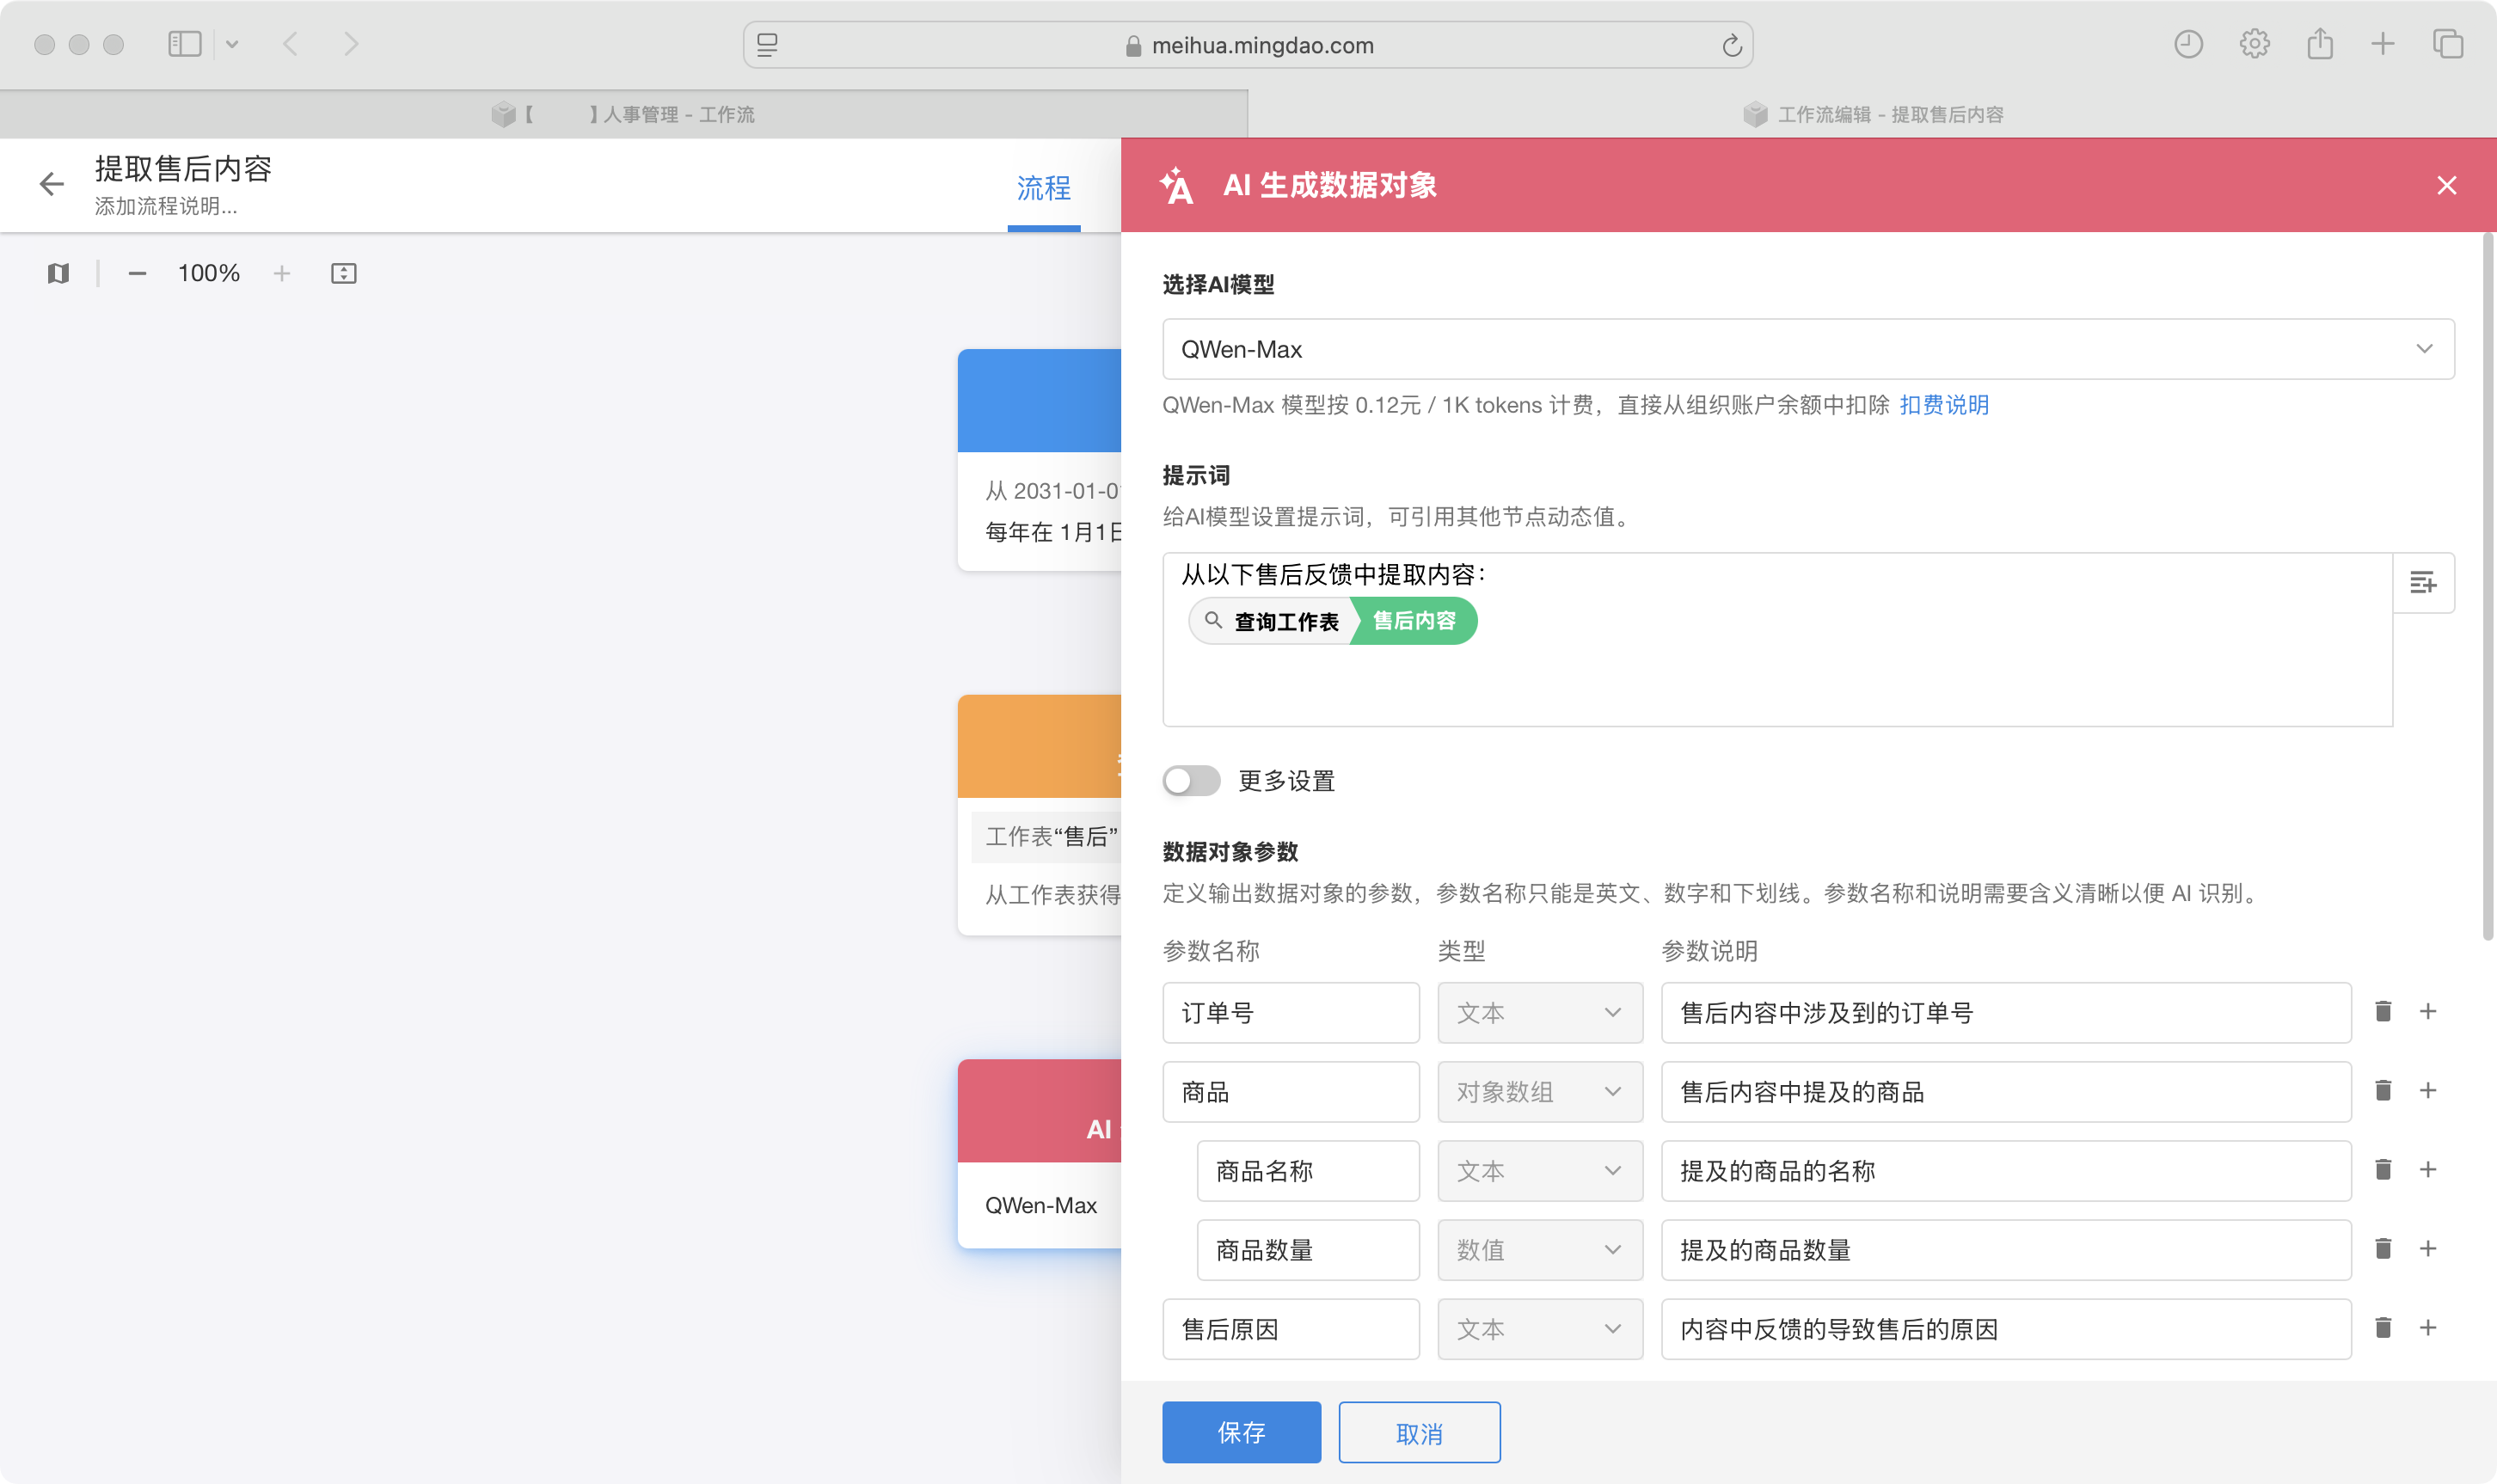Viewport: 2497px width, 1484px height.
Task: Click the Safari forward navigation arrow
Action: pyautogui.click(x=350, y=44)
